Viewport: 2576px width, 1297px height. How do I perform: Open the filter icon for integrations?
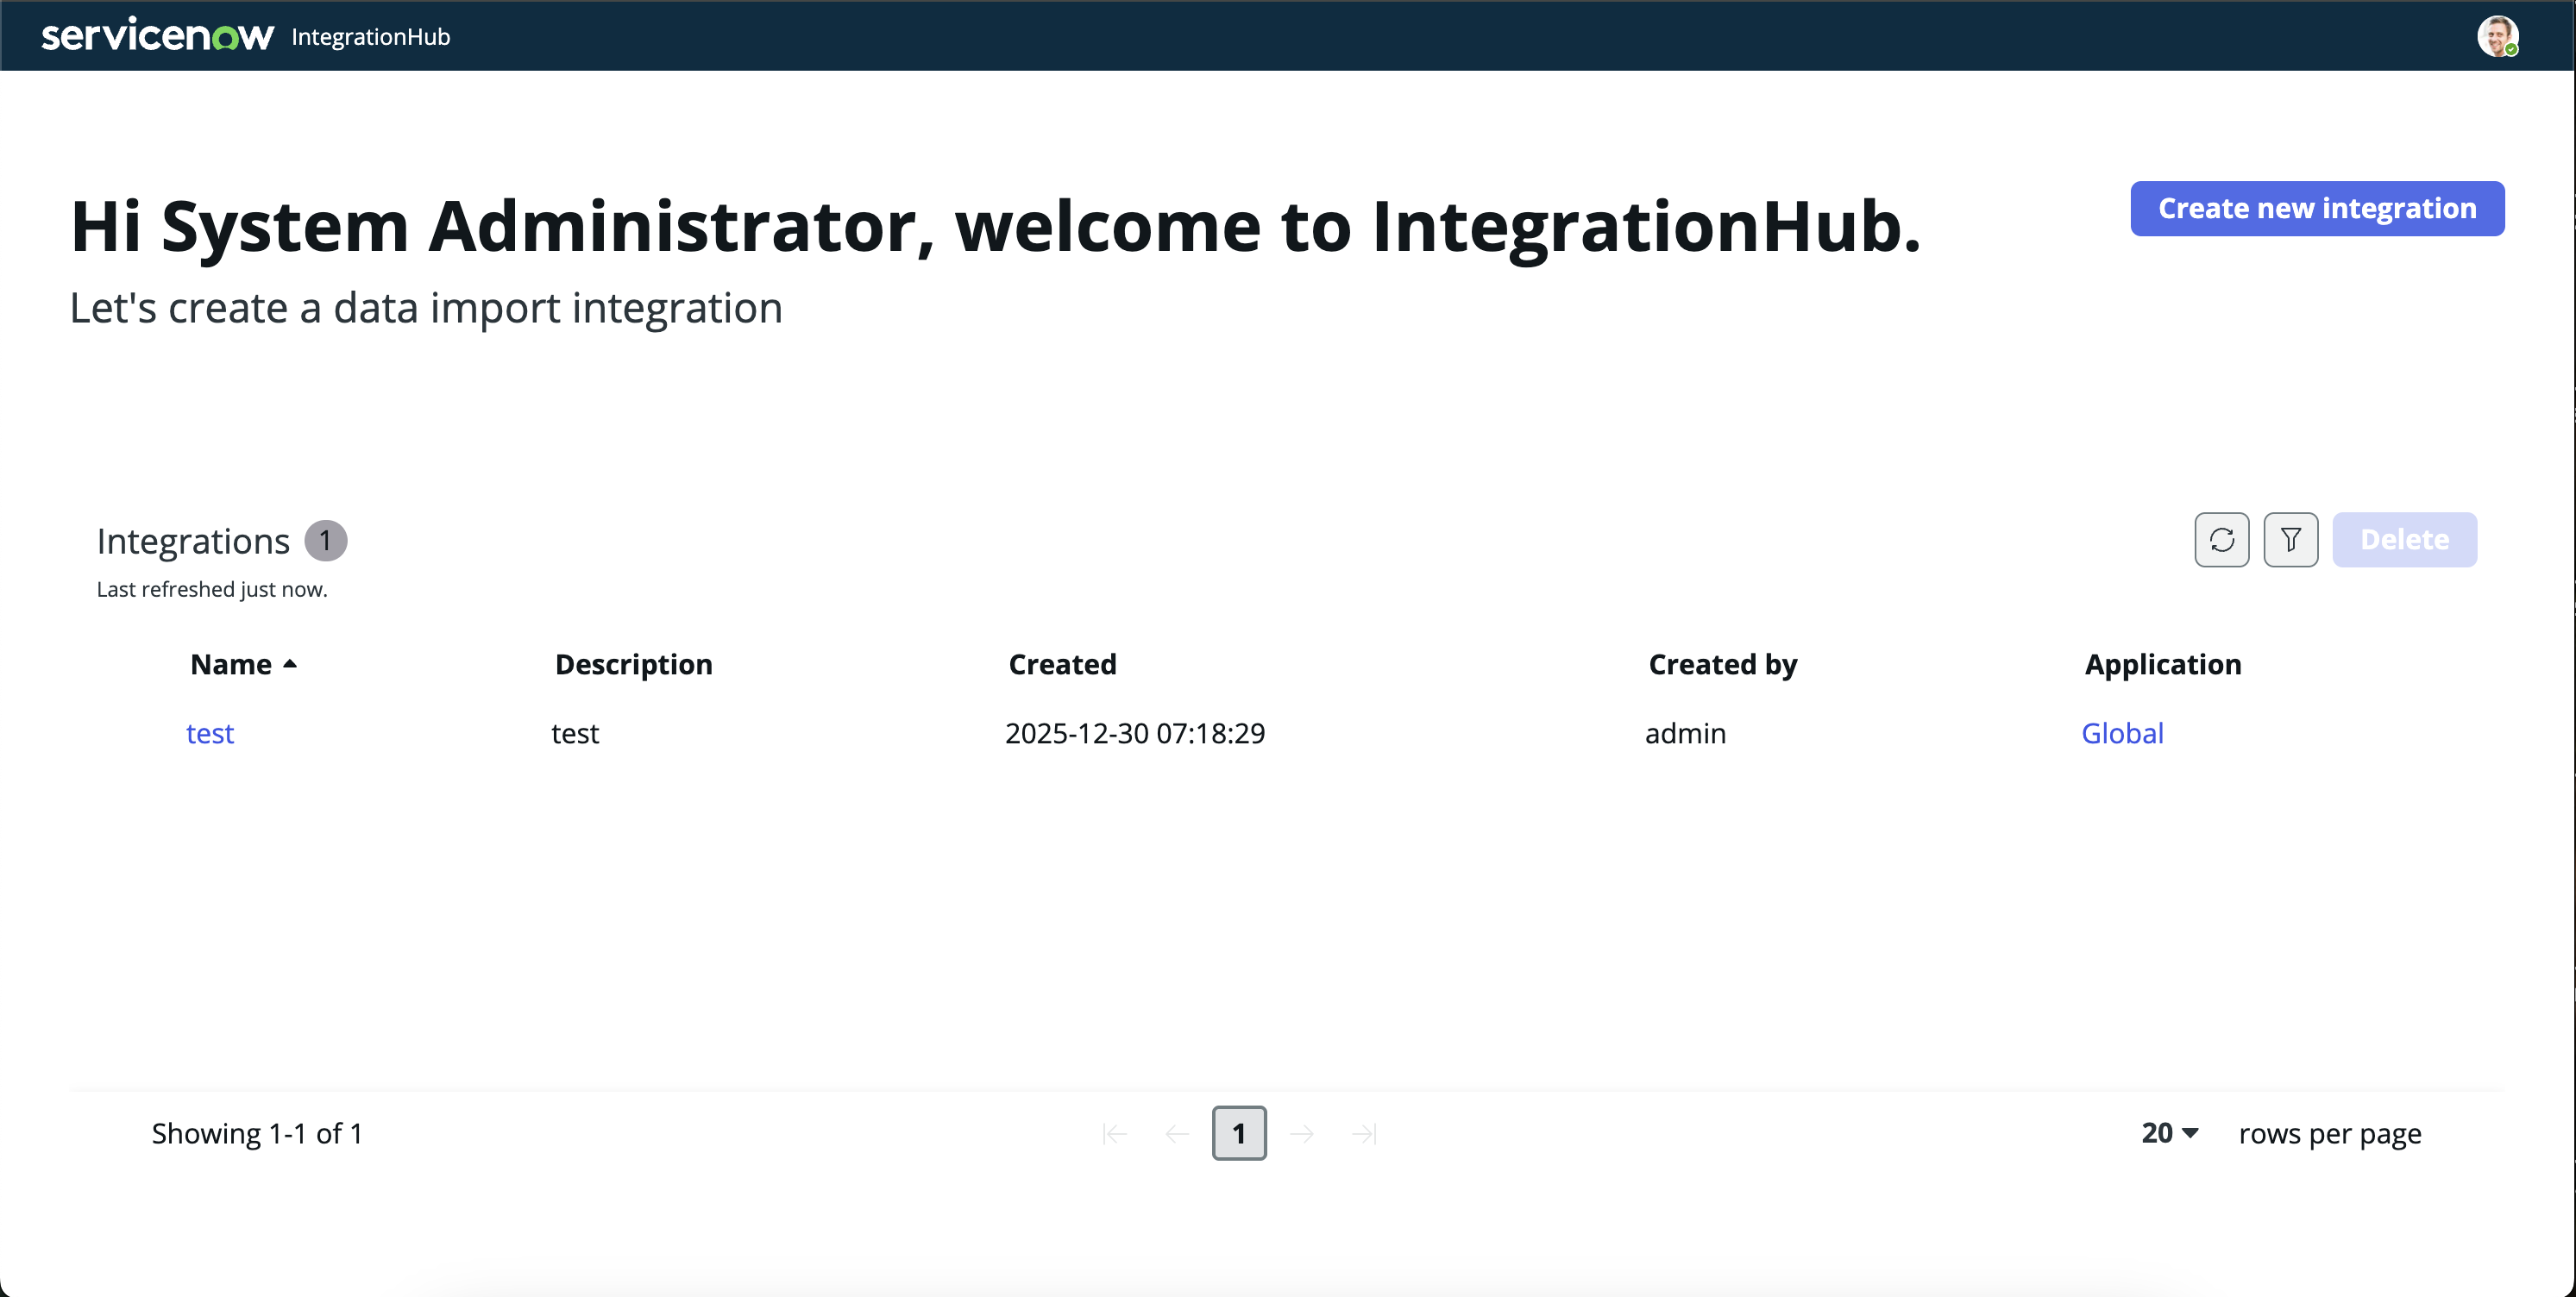2290,540
